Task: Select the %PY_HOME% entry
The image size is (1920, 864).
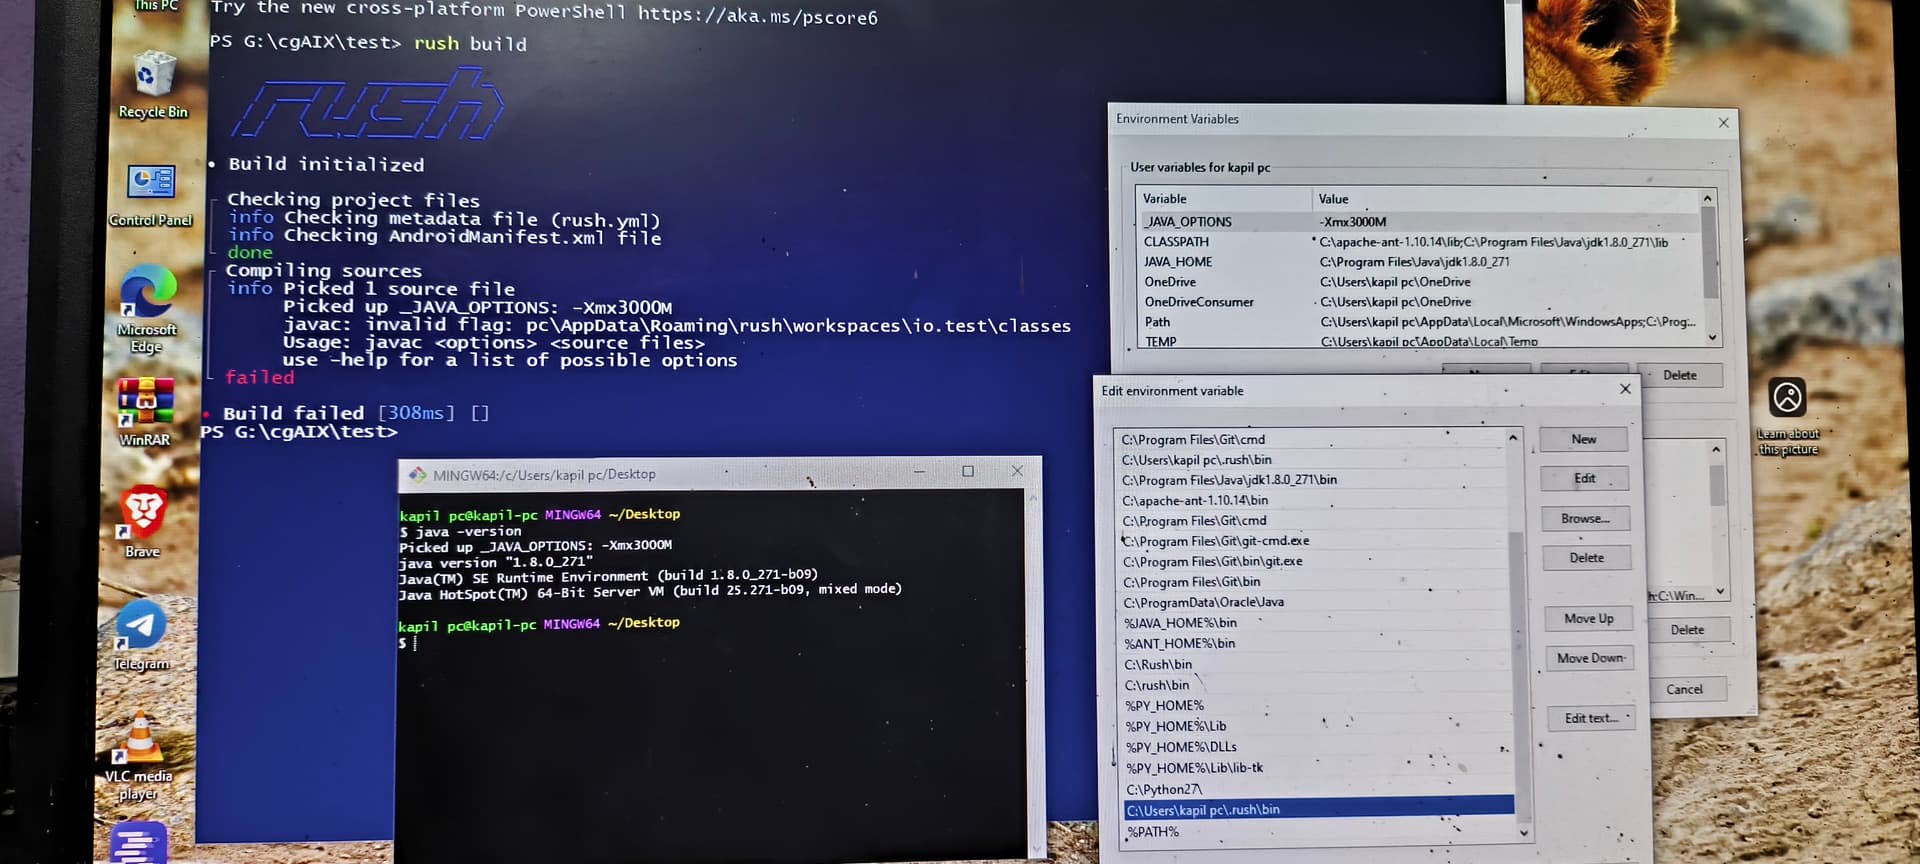Action: 1318,706
